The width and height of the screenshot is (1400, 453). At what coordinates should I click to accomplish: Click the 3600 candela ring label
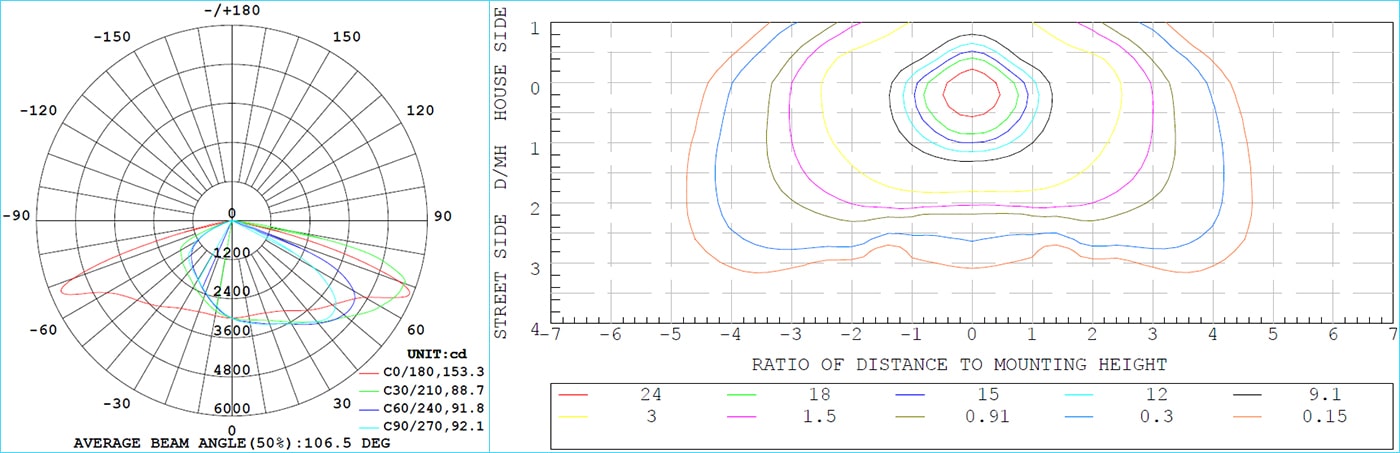232,331
